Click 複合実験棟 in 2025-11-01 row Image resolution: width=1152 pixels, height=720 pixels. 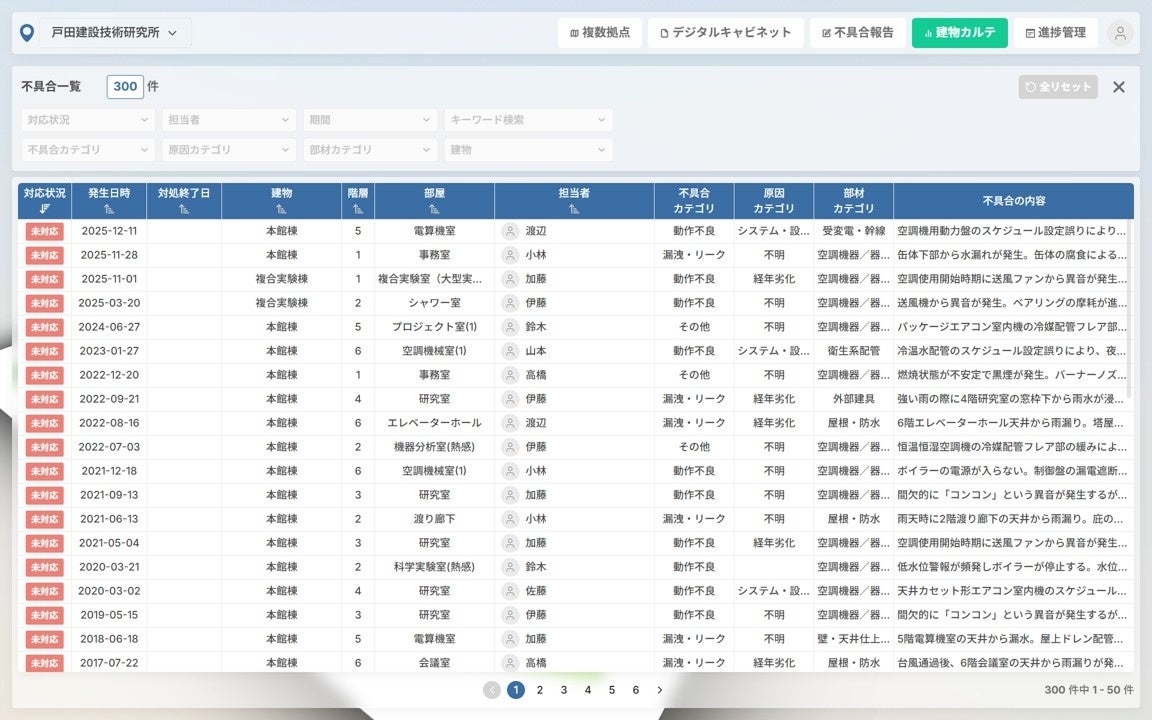[281, 279]
